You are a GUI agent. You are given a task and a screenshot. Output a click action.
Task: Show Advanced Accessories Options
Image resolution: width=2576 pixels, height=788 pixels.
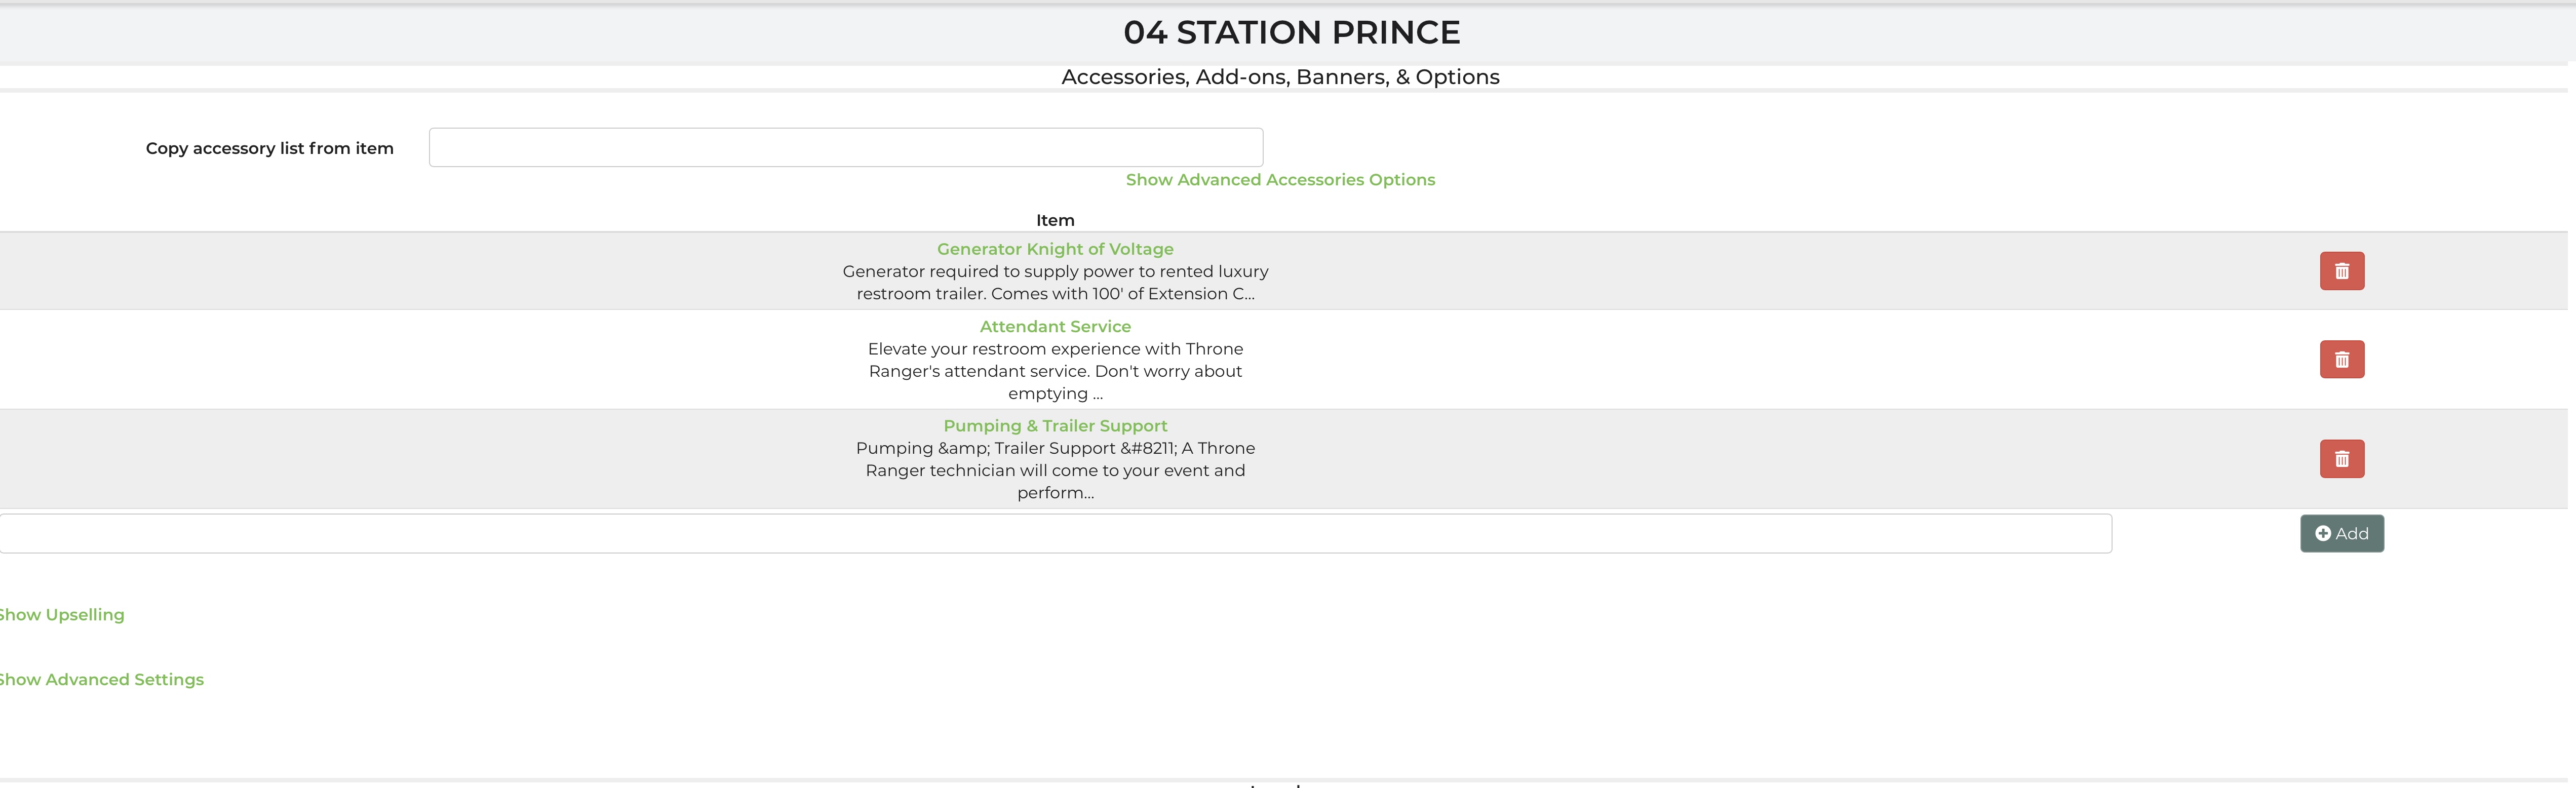coord(1280,180)
